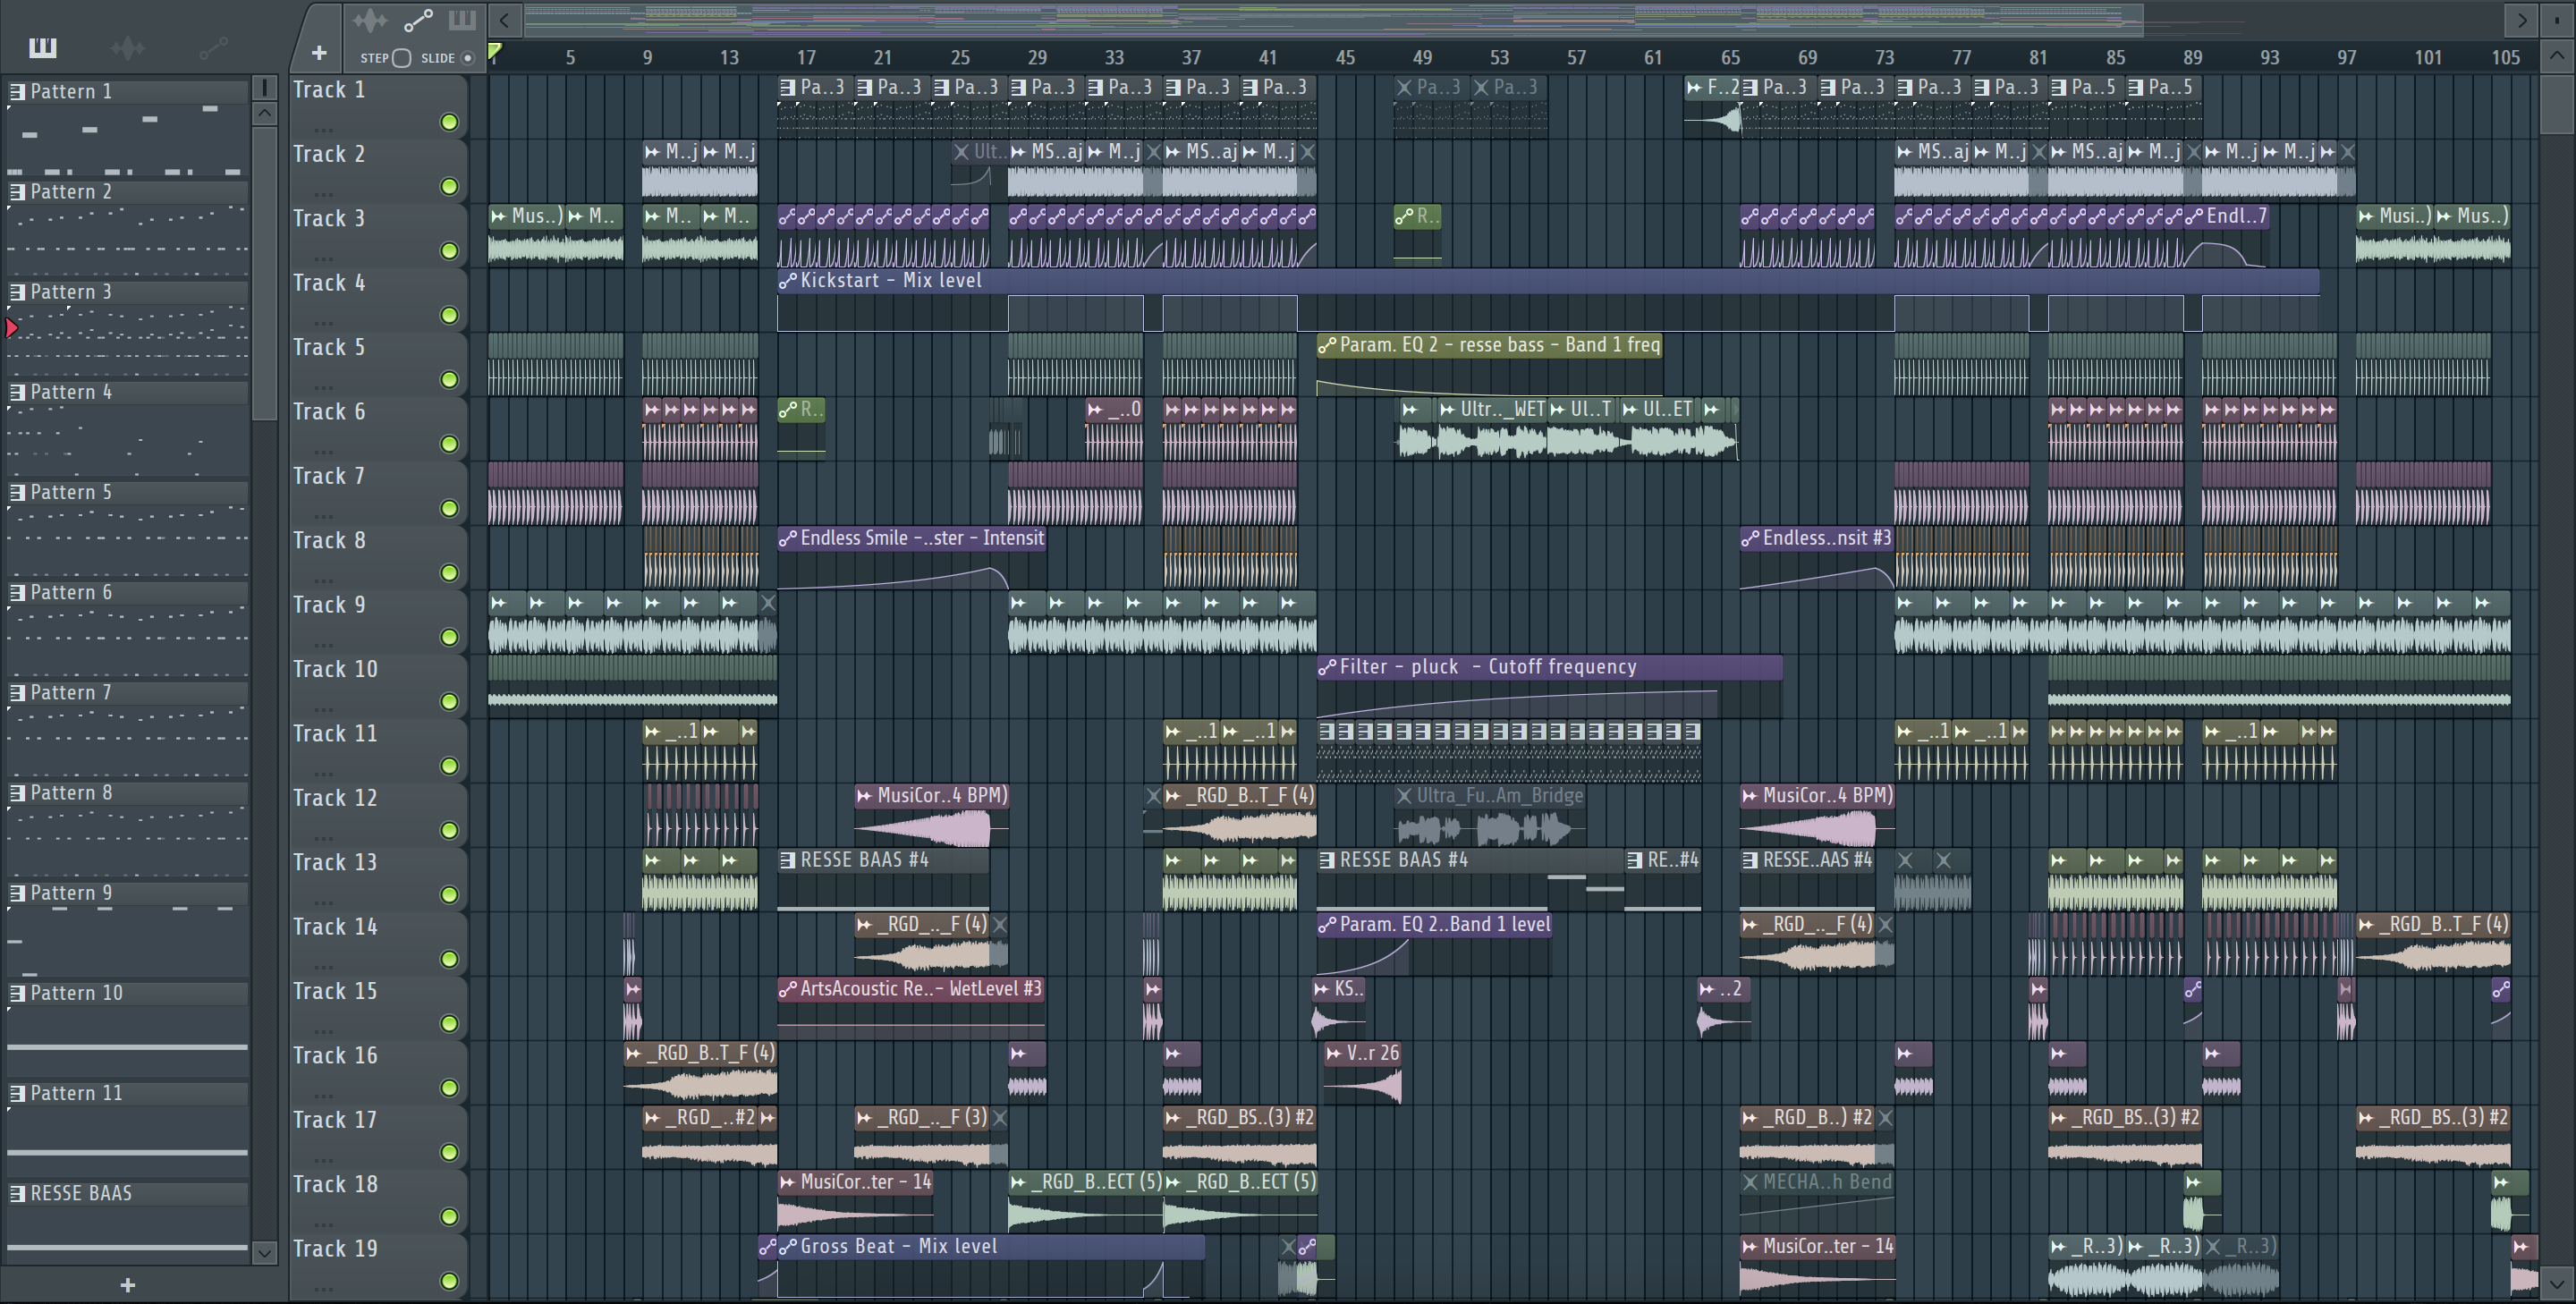This screenshot has width=2576, height=1304.
Task: Select pattern clip focus piano icon in playlist
Action: [462, 20]
